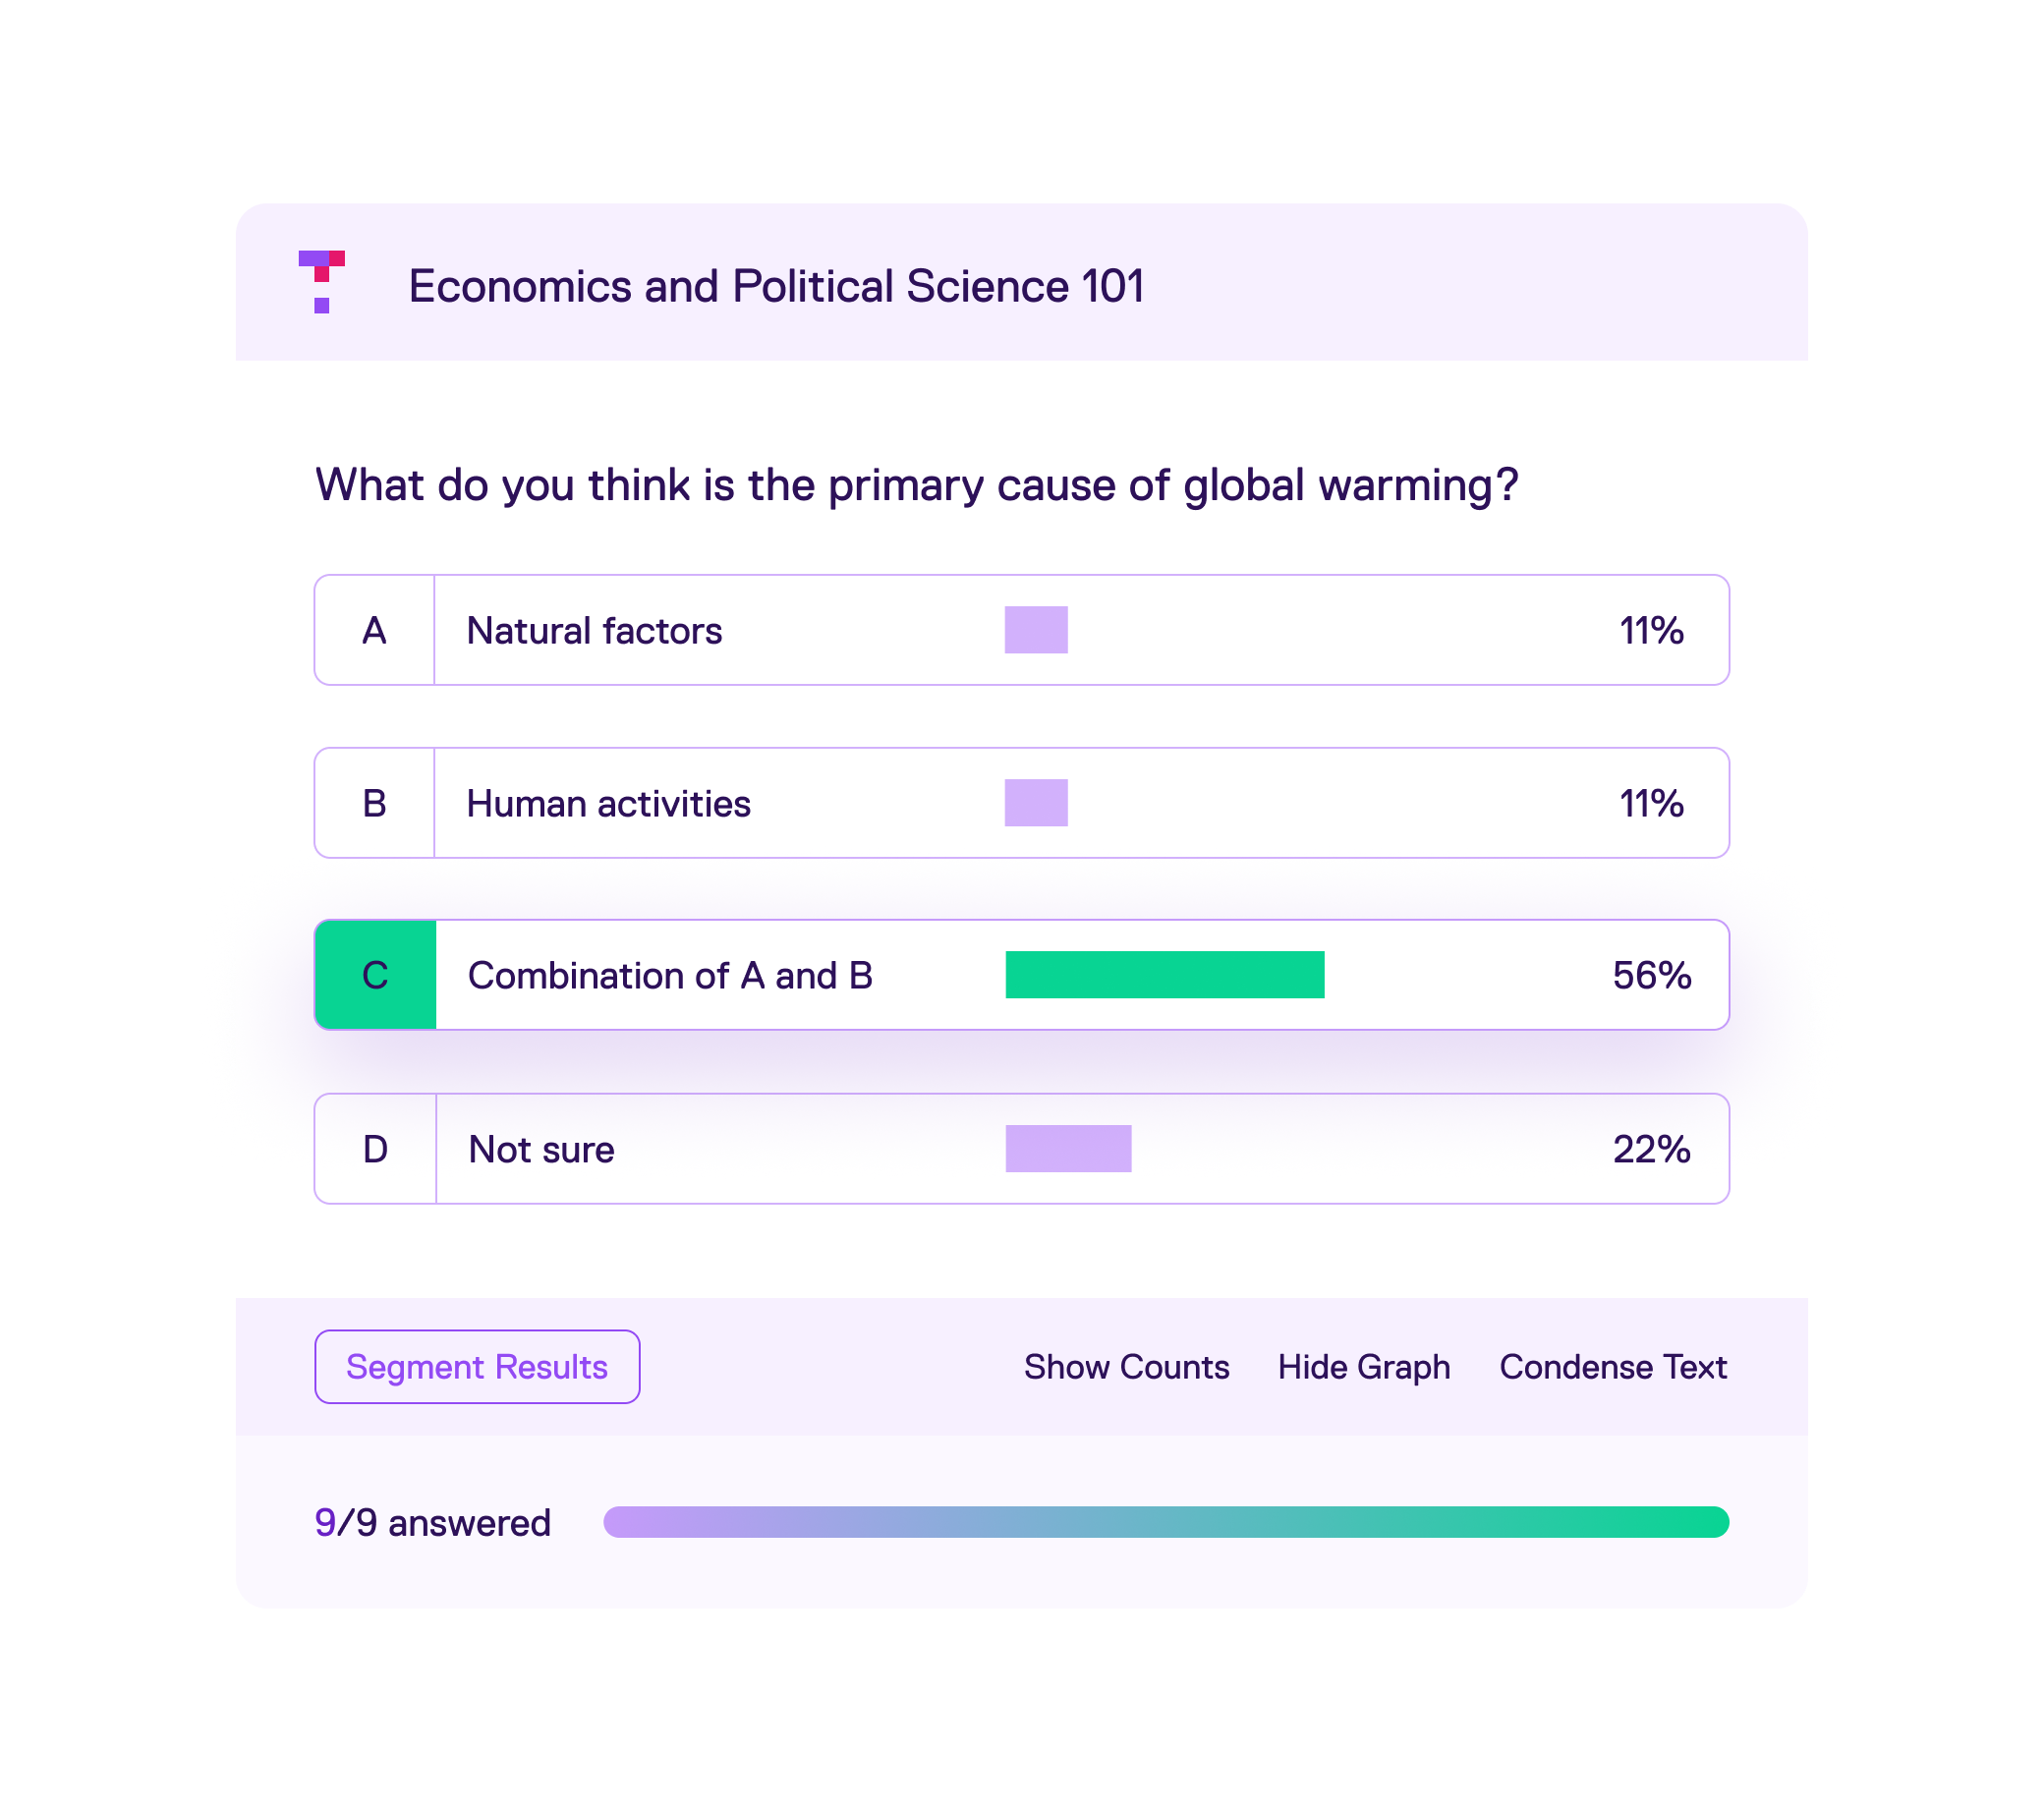Click the Human activities answer text
Image resolution: width=2044 pixels, height=1808 pixels.
608,804
